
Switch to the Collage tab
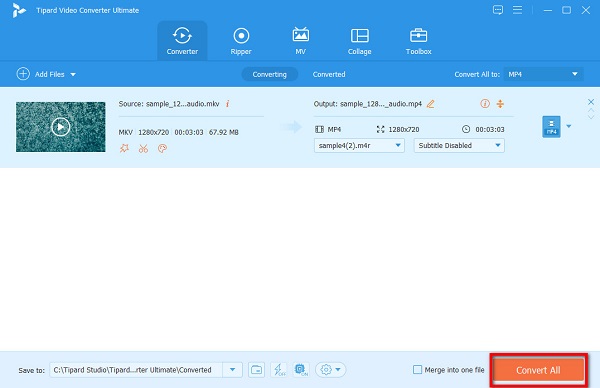360,41
